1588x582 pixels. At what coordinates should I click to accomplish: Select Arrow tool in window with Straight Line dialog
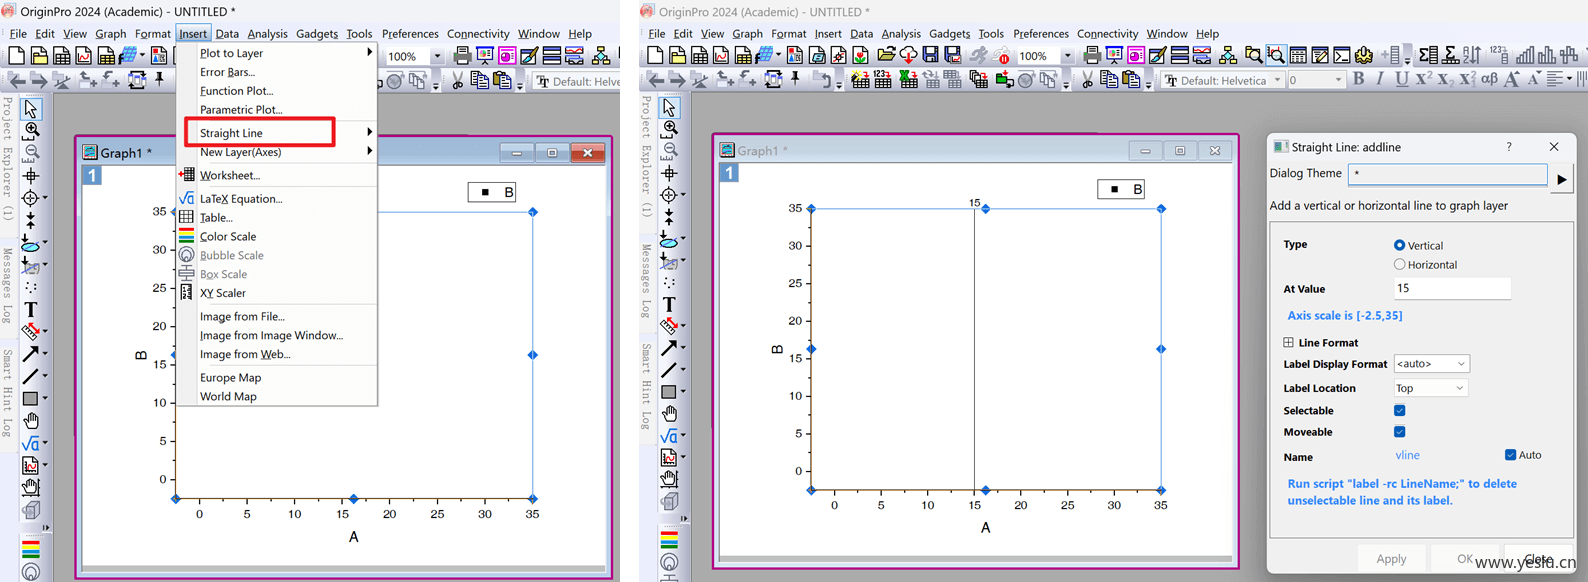click(x=669, y=348)
